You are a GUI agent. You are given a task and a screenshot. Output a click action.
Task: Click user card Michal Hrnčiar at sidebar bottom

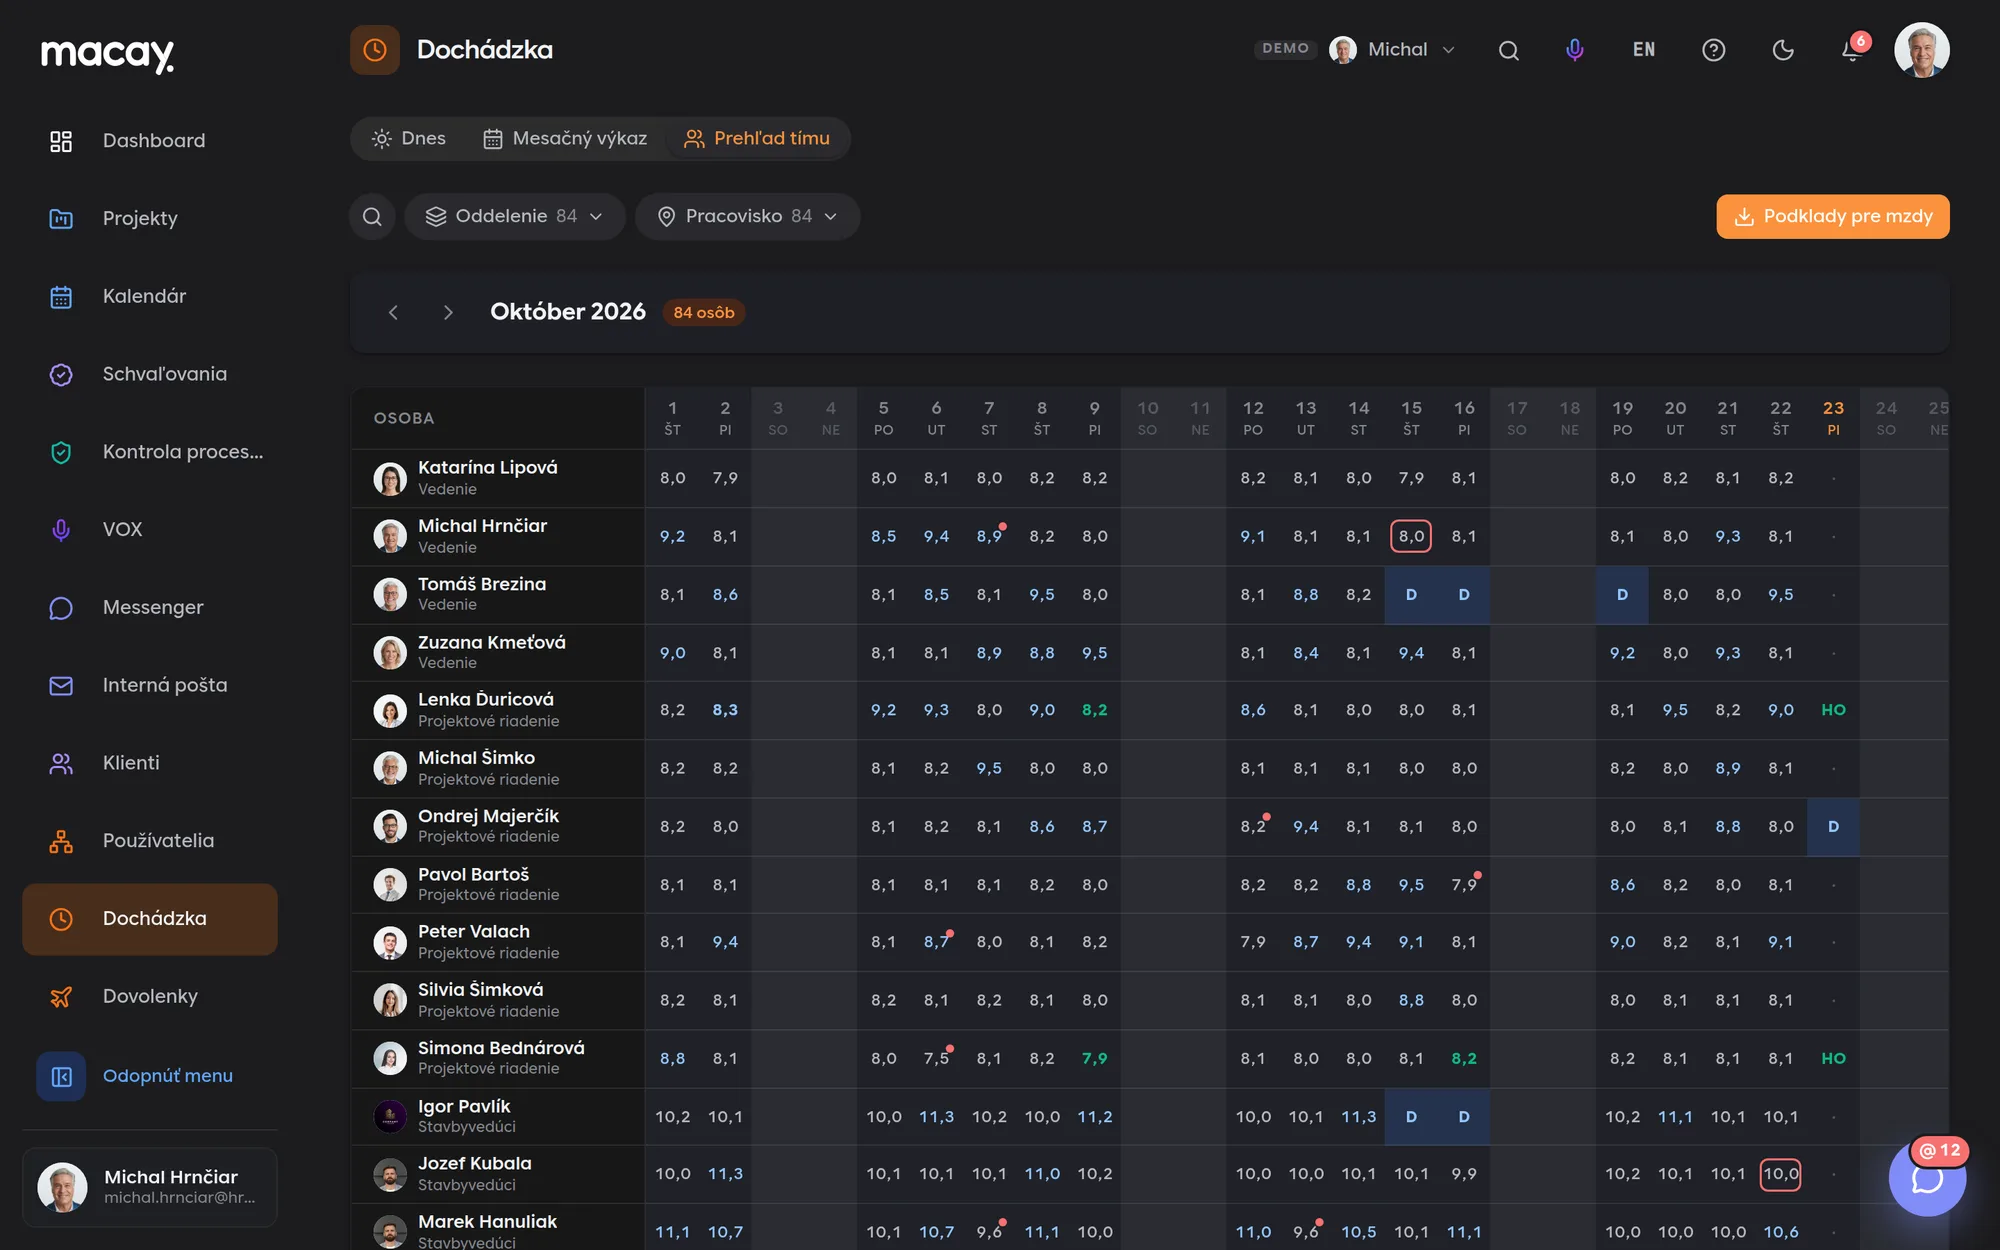(x=149, y=1187)
